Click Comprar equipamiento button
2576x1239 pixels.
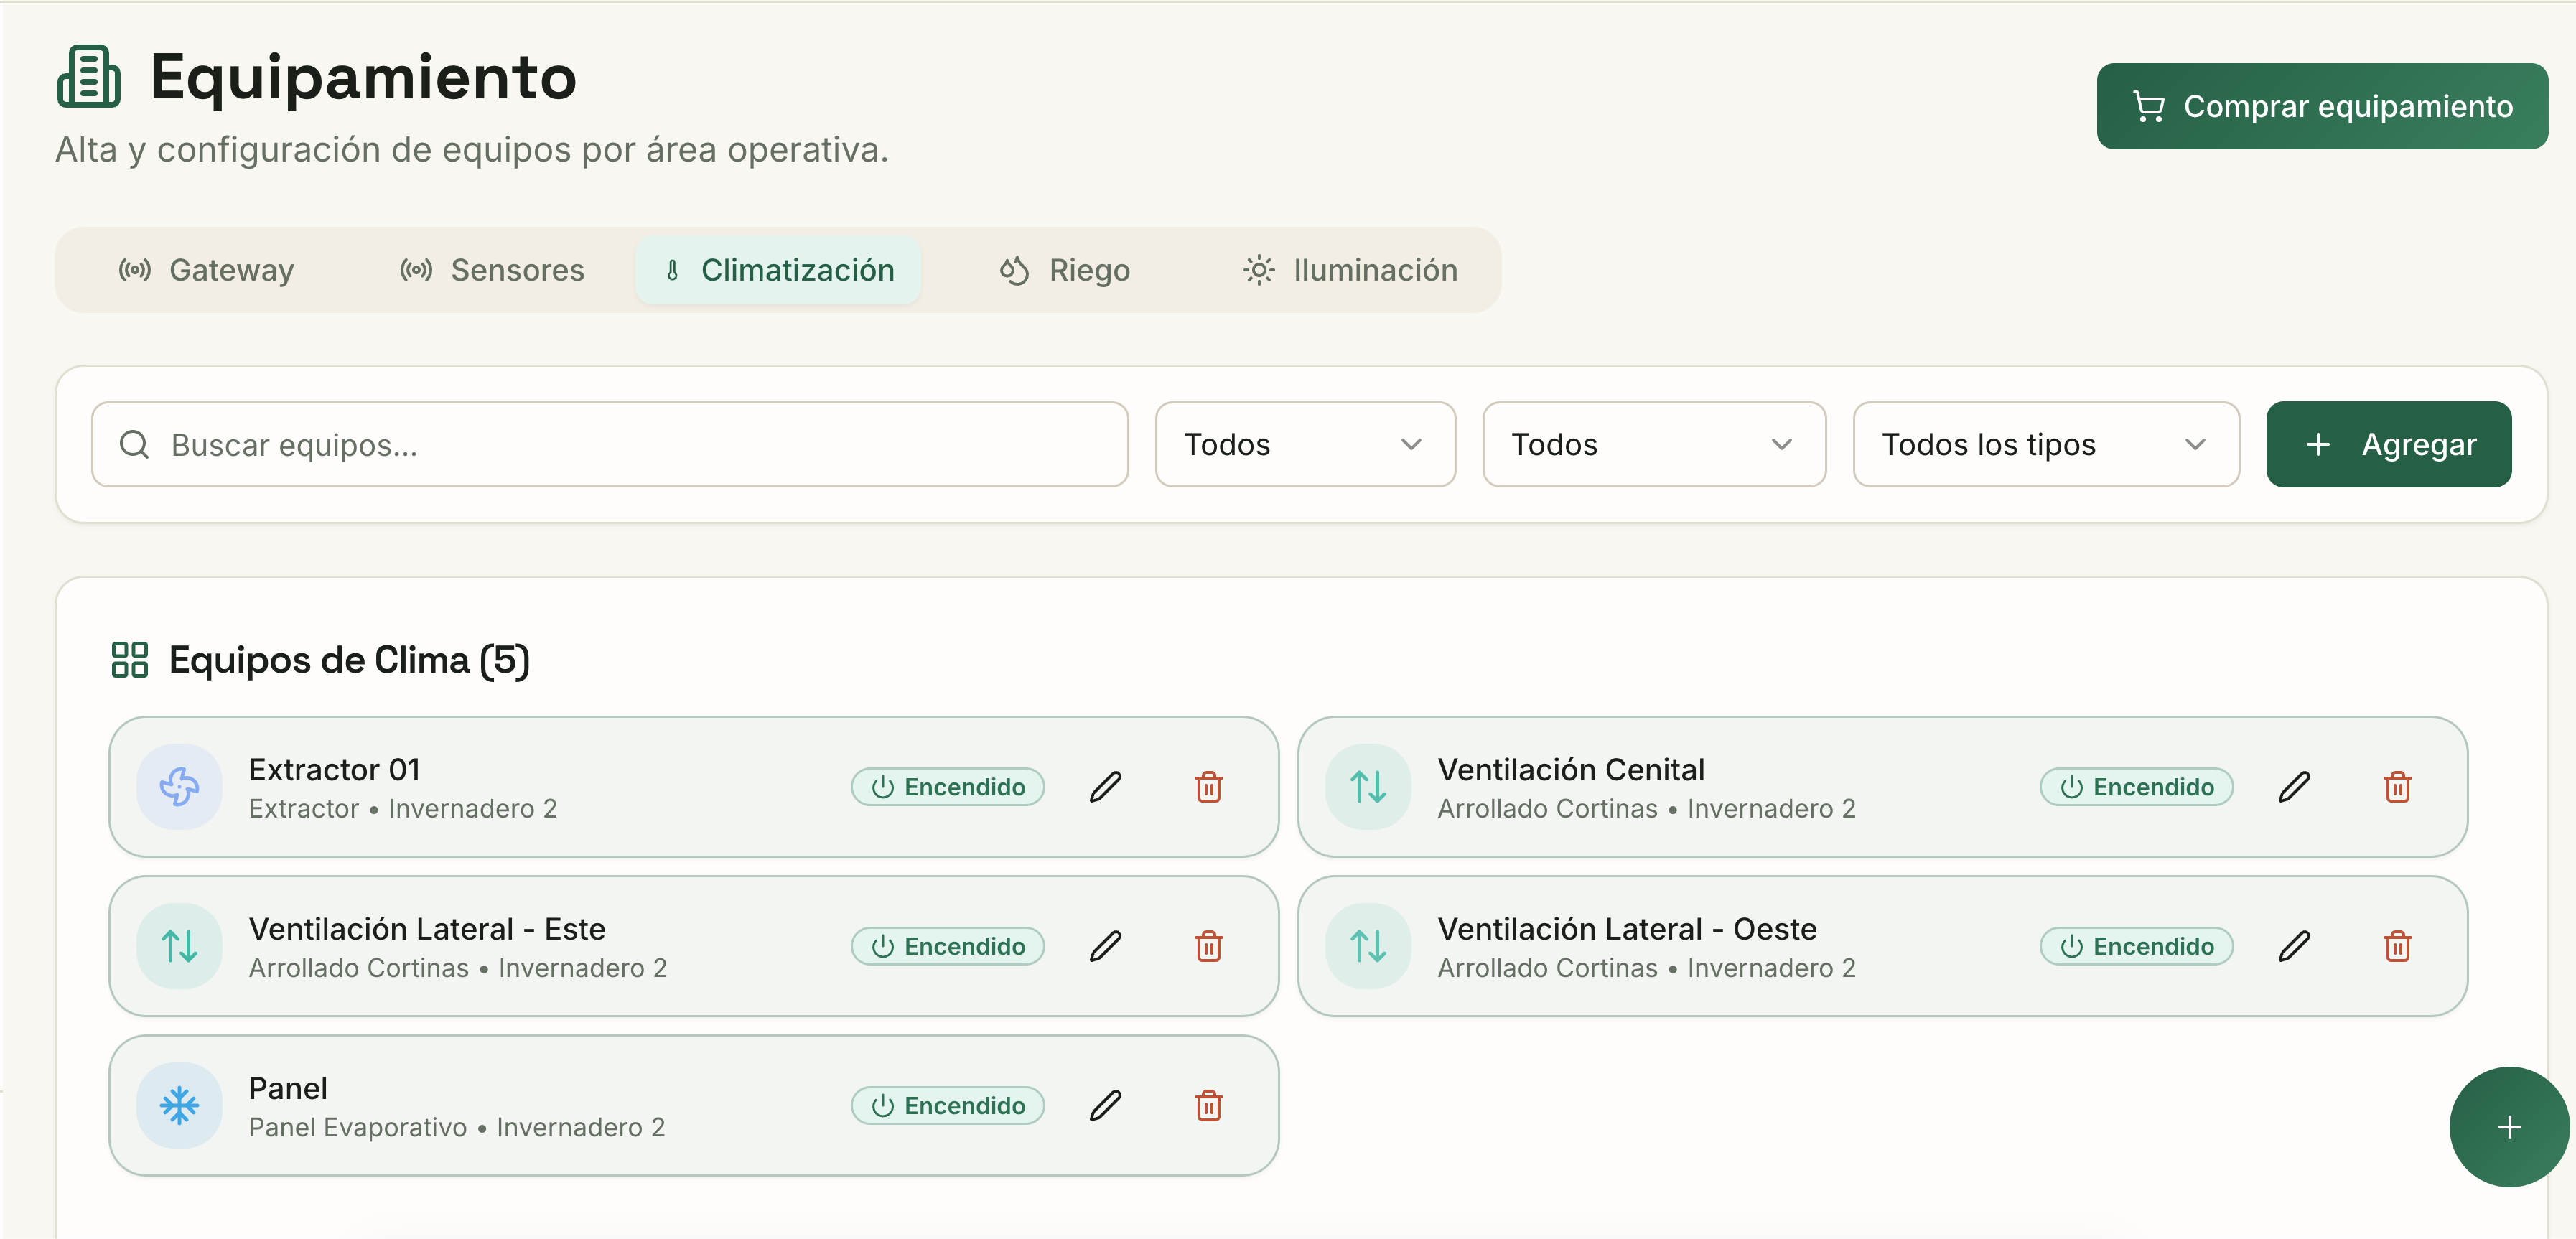2322,106
